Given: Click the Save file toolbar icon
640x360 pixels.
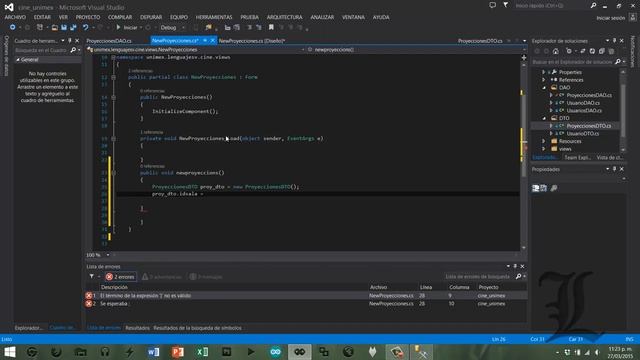Looking at the screenshot, I should coord(64,27).
